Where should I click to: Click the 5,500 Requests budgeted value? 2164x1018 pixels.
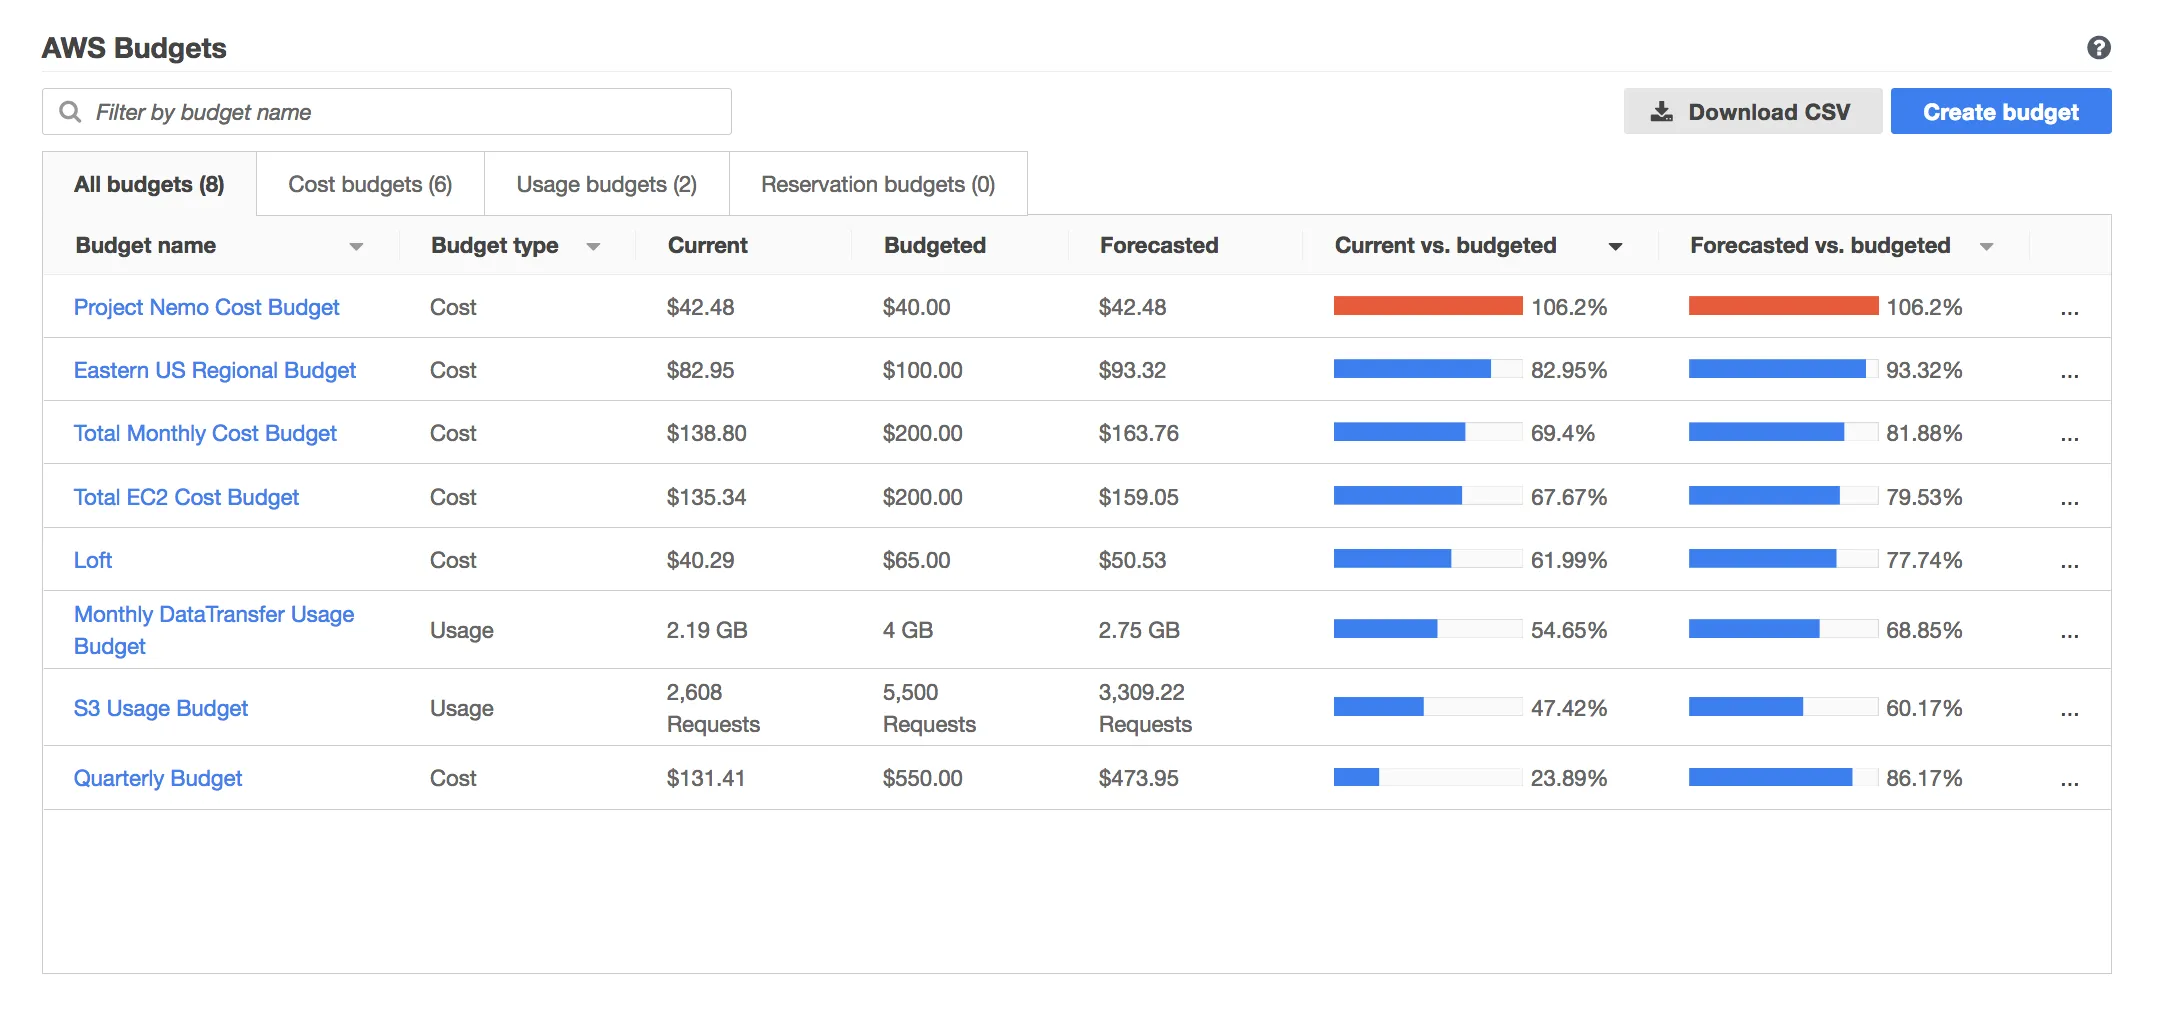point(929,708)
